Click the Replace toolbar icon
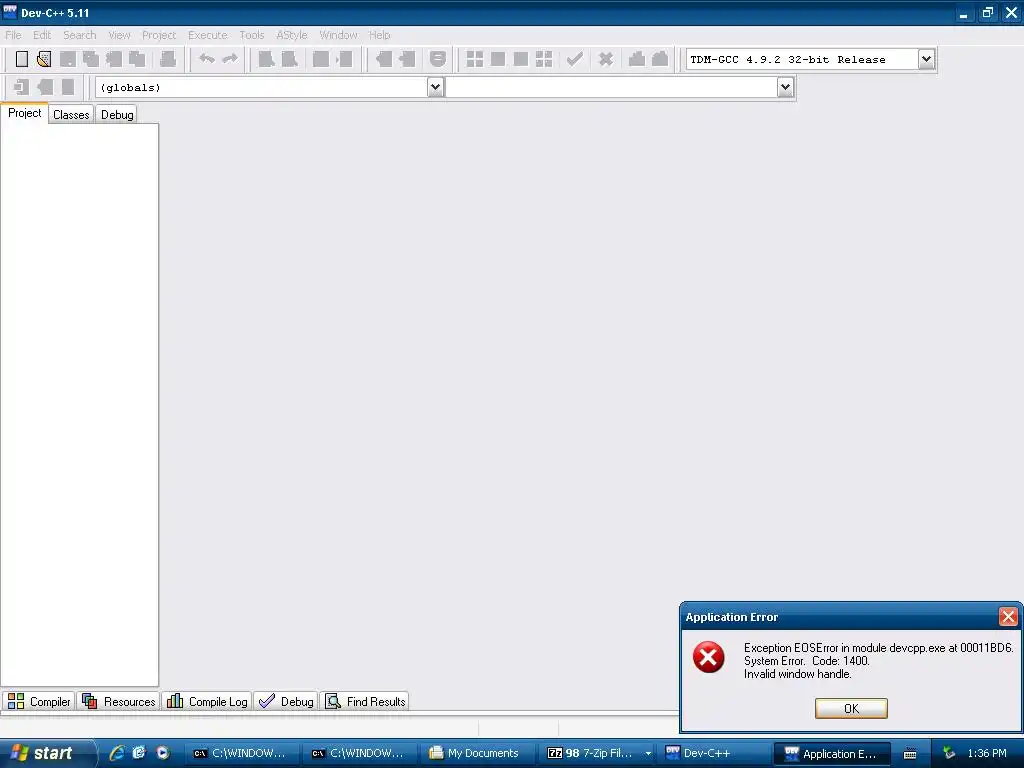Screen dimensions: 1024x768 [x=289, y=59]
